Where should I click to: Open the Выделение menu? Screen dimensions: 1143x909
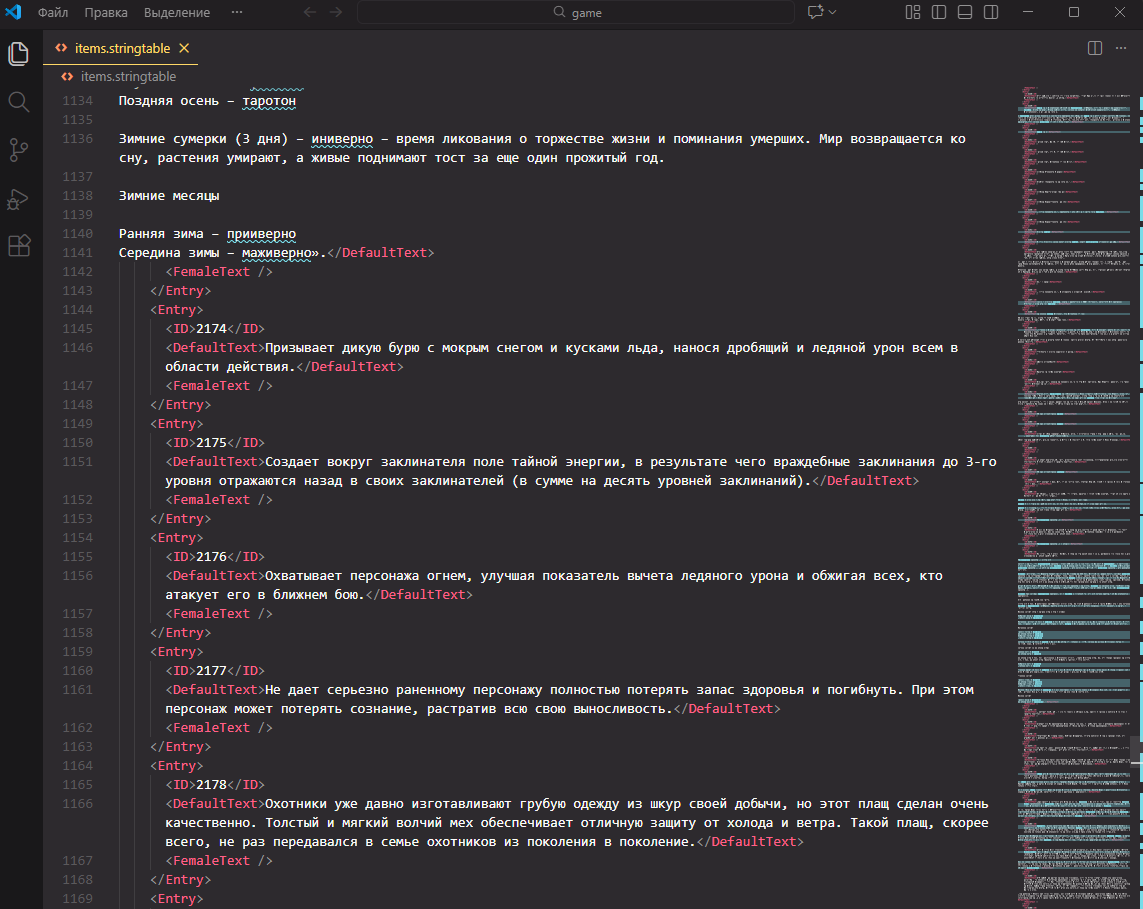coord(176,12)
